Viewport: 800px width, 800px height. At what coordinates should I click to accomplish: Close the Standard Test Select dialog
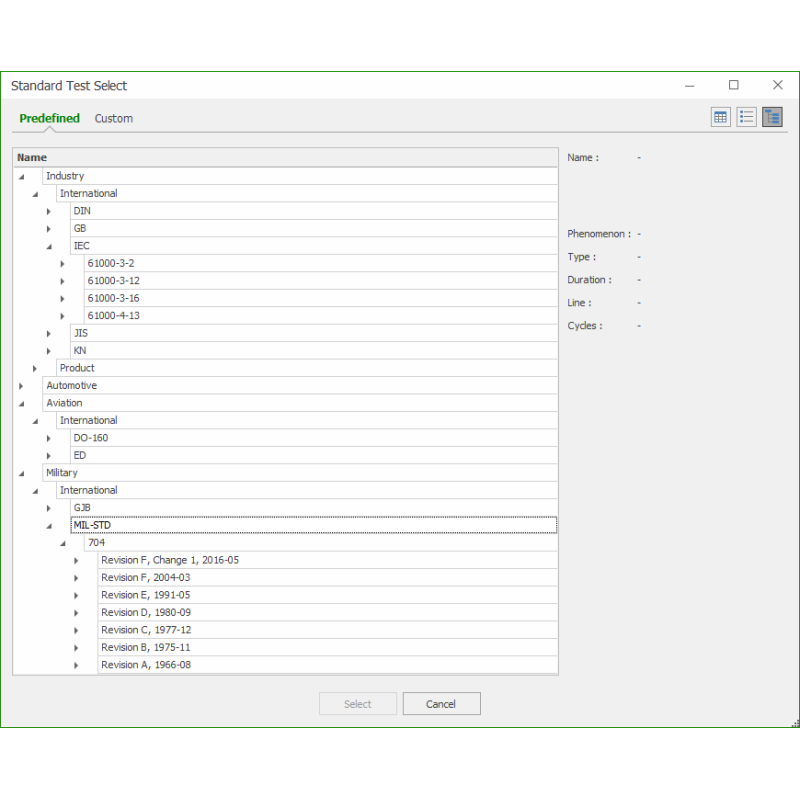click(x=777, y=85)
